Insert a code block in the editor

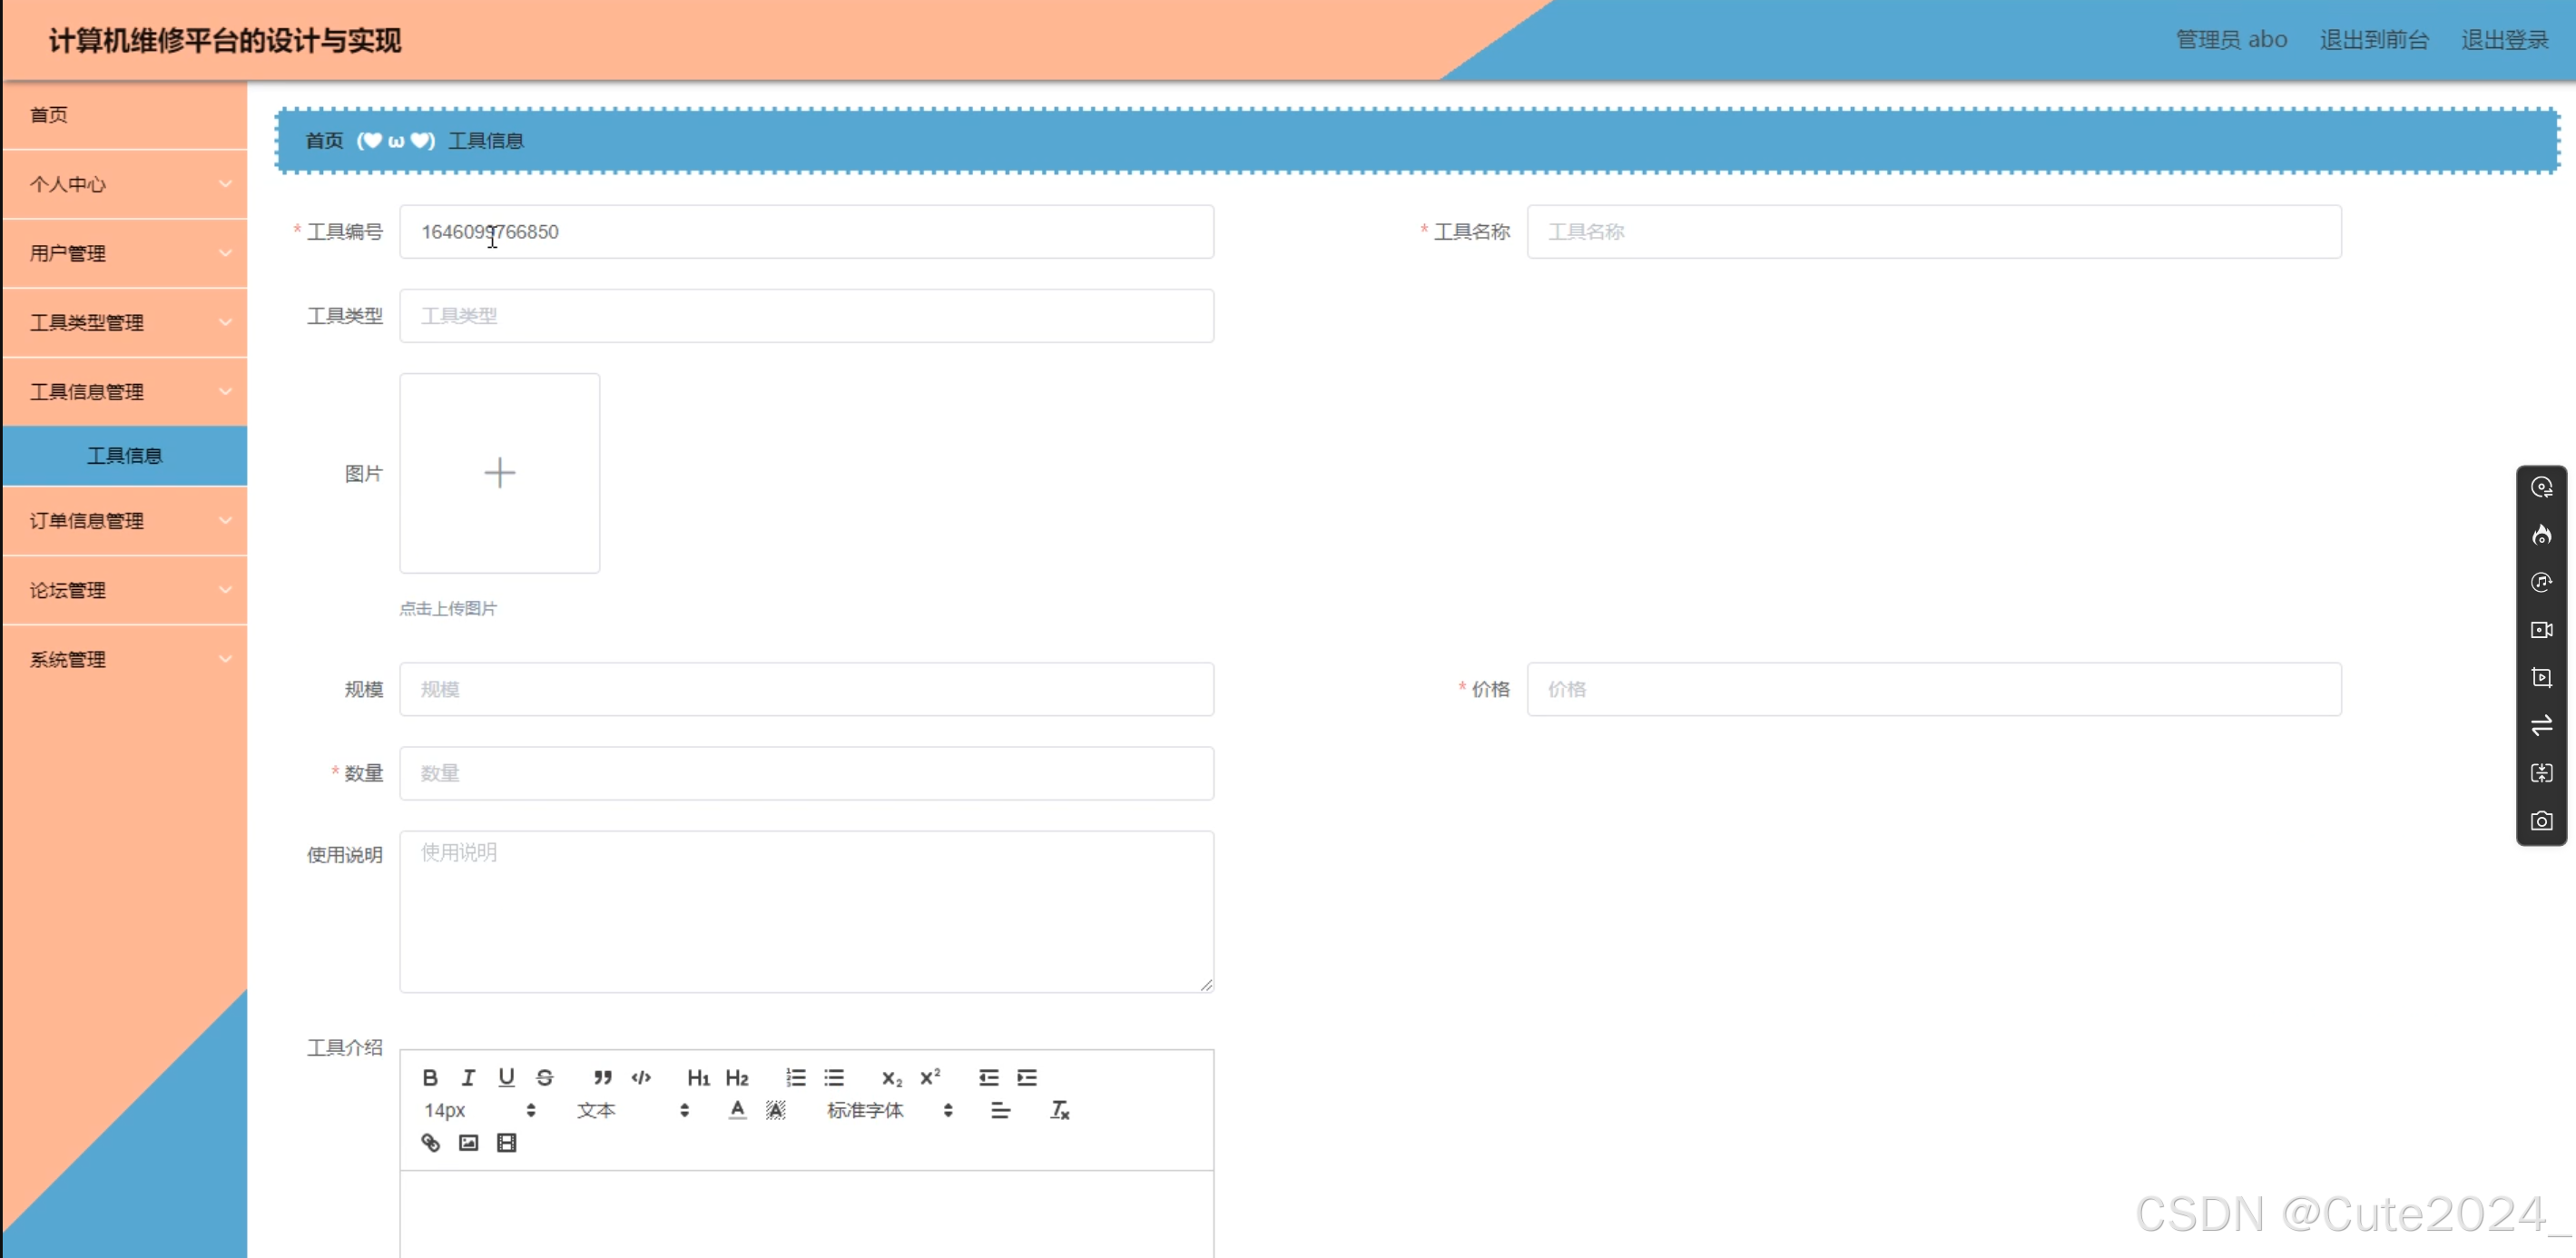[x=641, y=1077]
